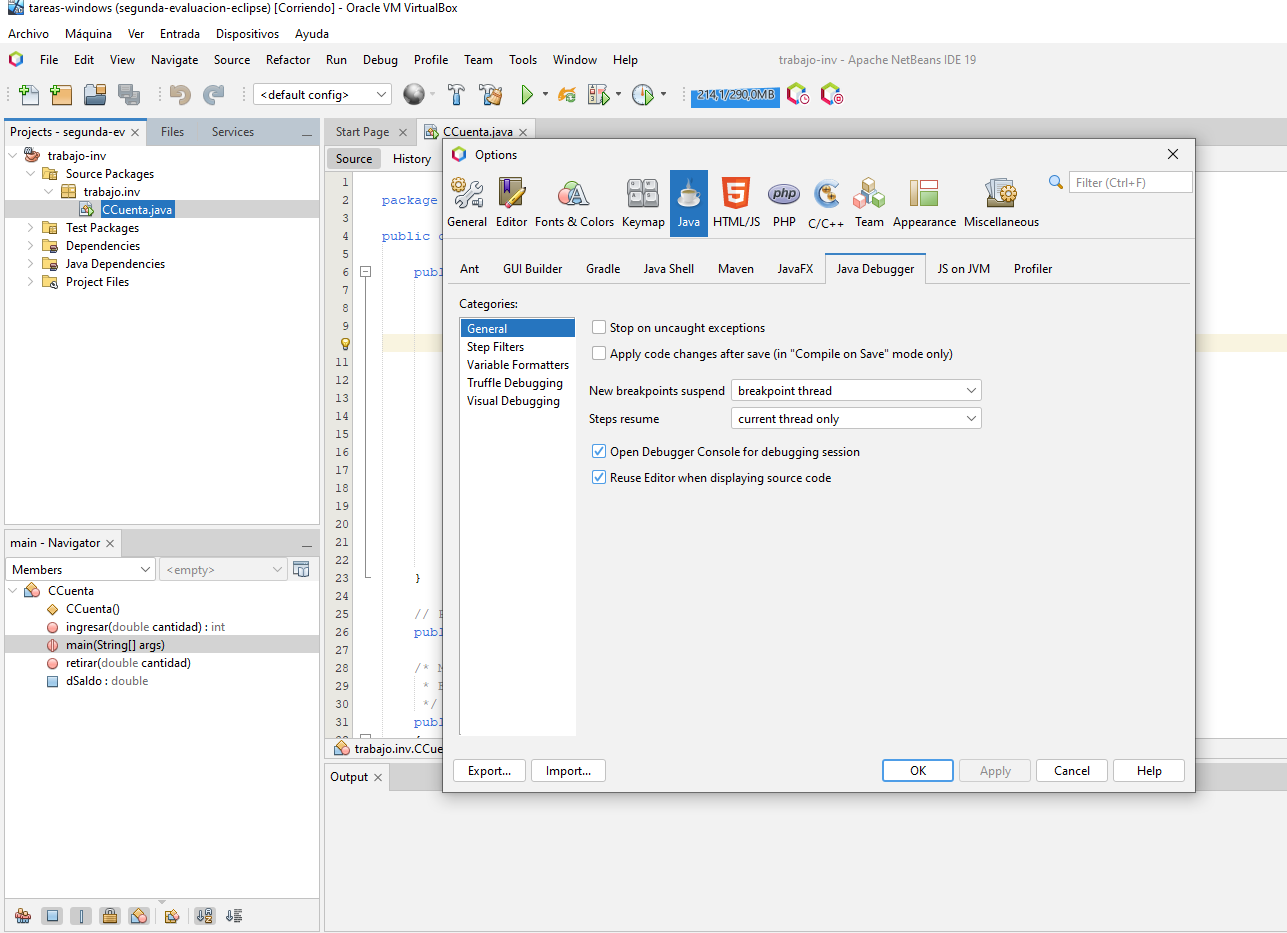1287x933 pixels.
Task: Open New breakpoints suspend dropdown
Action: pos(856,391)
